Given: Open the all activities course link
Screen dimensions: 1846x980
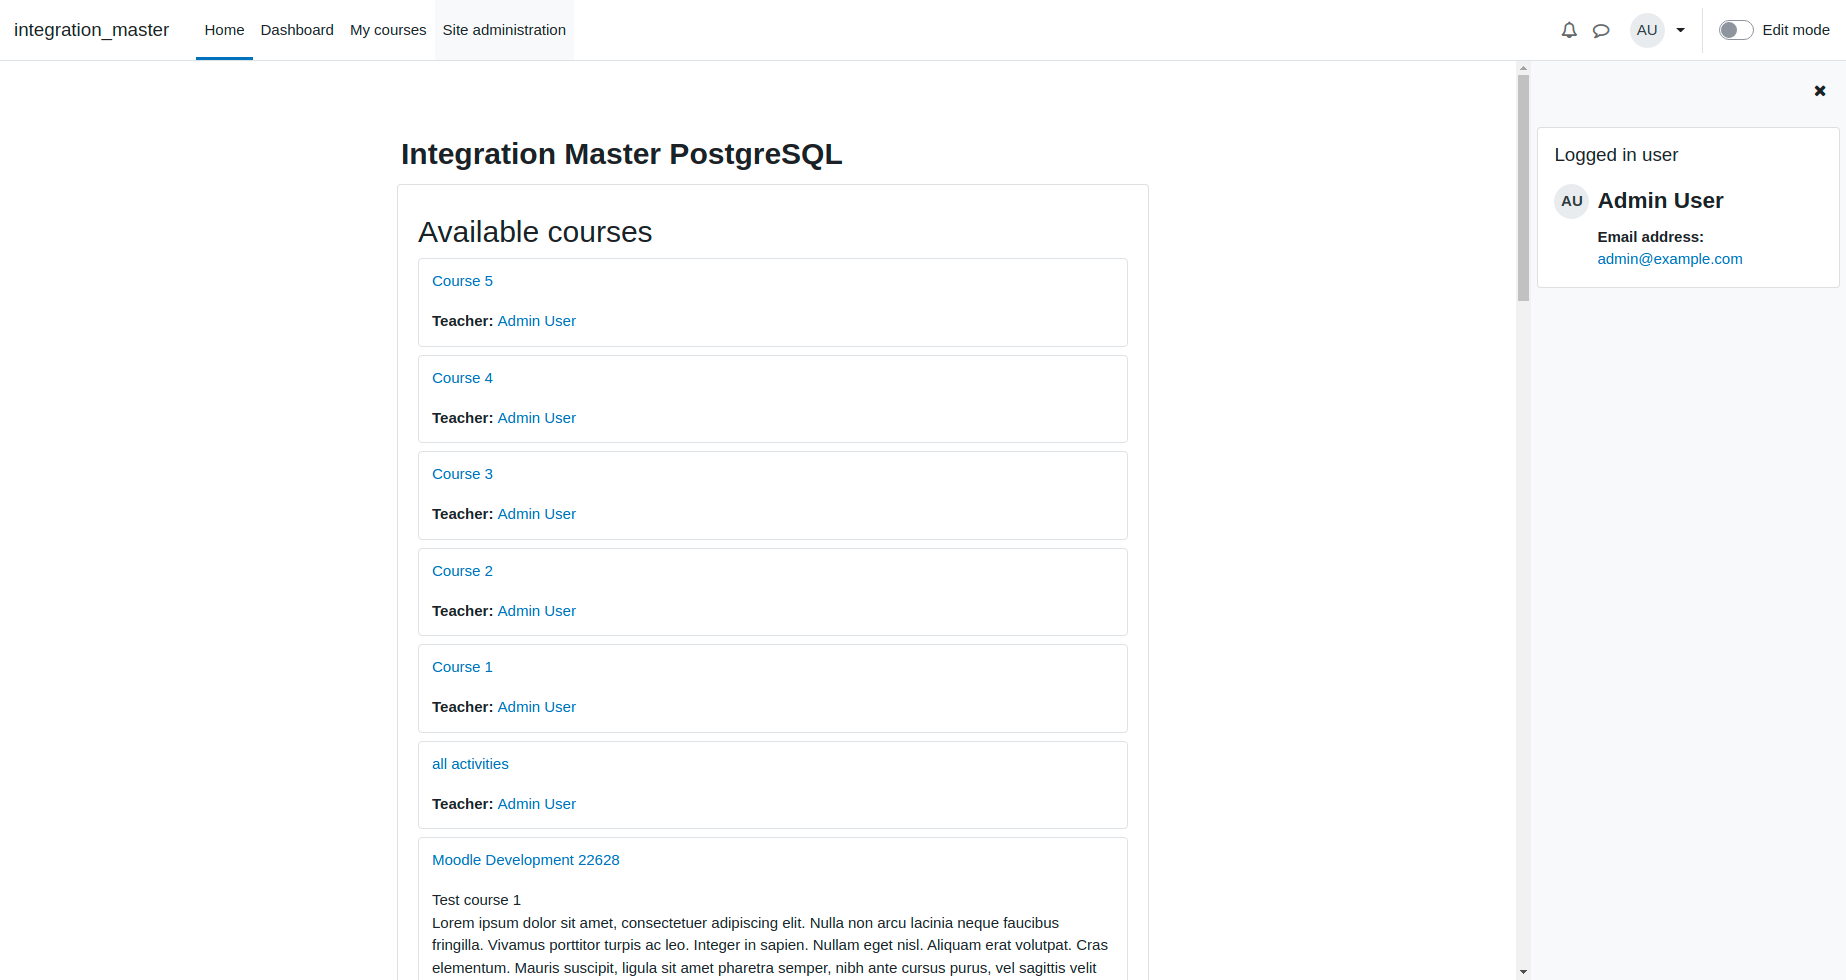Looking at the screenshot, I should point(470,764).
